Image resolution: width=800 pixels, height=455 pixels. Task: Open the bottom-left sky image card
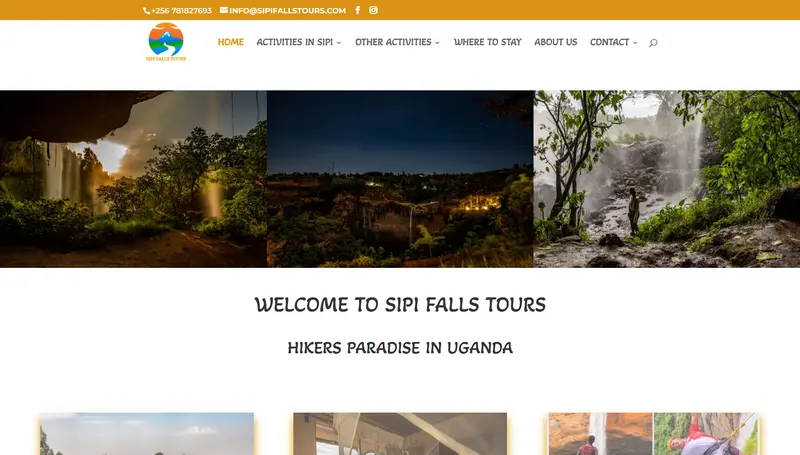[x=147, y=434]
